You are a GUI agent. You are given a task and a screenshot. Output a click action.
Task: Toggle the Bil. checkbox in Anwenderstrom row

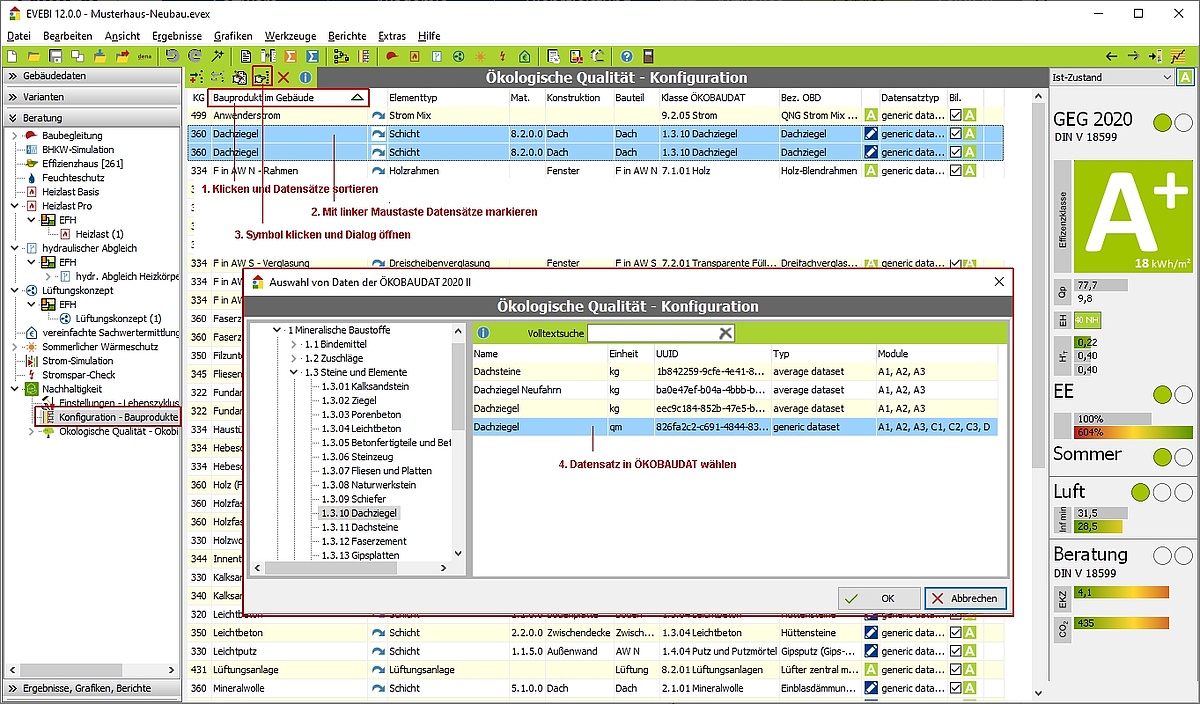tap(956, 116)
